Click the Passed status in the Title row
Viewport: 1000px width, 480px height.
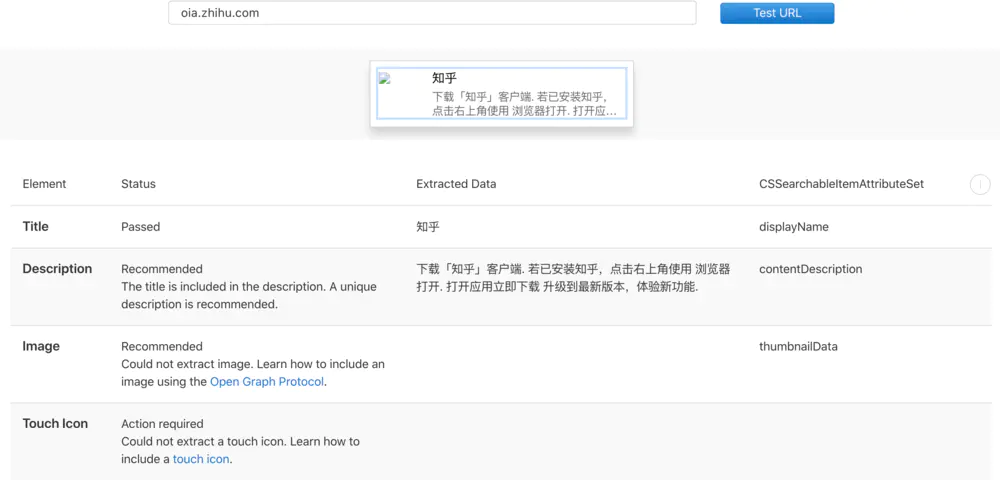[140, 226]
